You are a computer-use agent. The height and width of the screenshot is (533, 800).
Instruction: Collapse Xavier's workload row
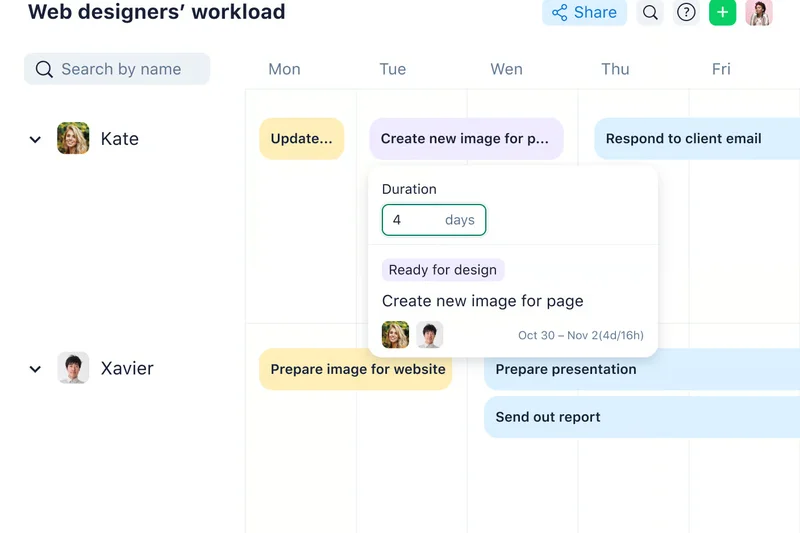click(x=35, y=369)
